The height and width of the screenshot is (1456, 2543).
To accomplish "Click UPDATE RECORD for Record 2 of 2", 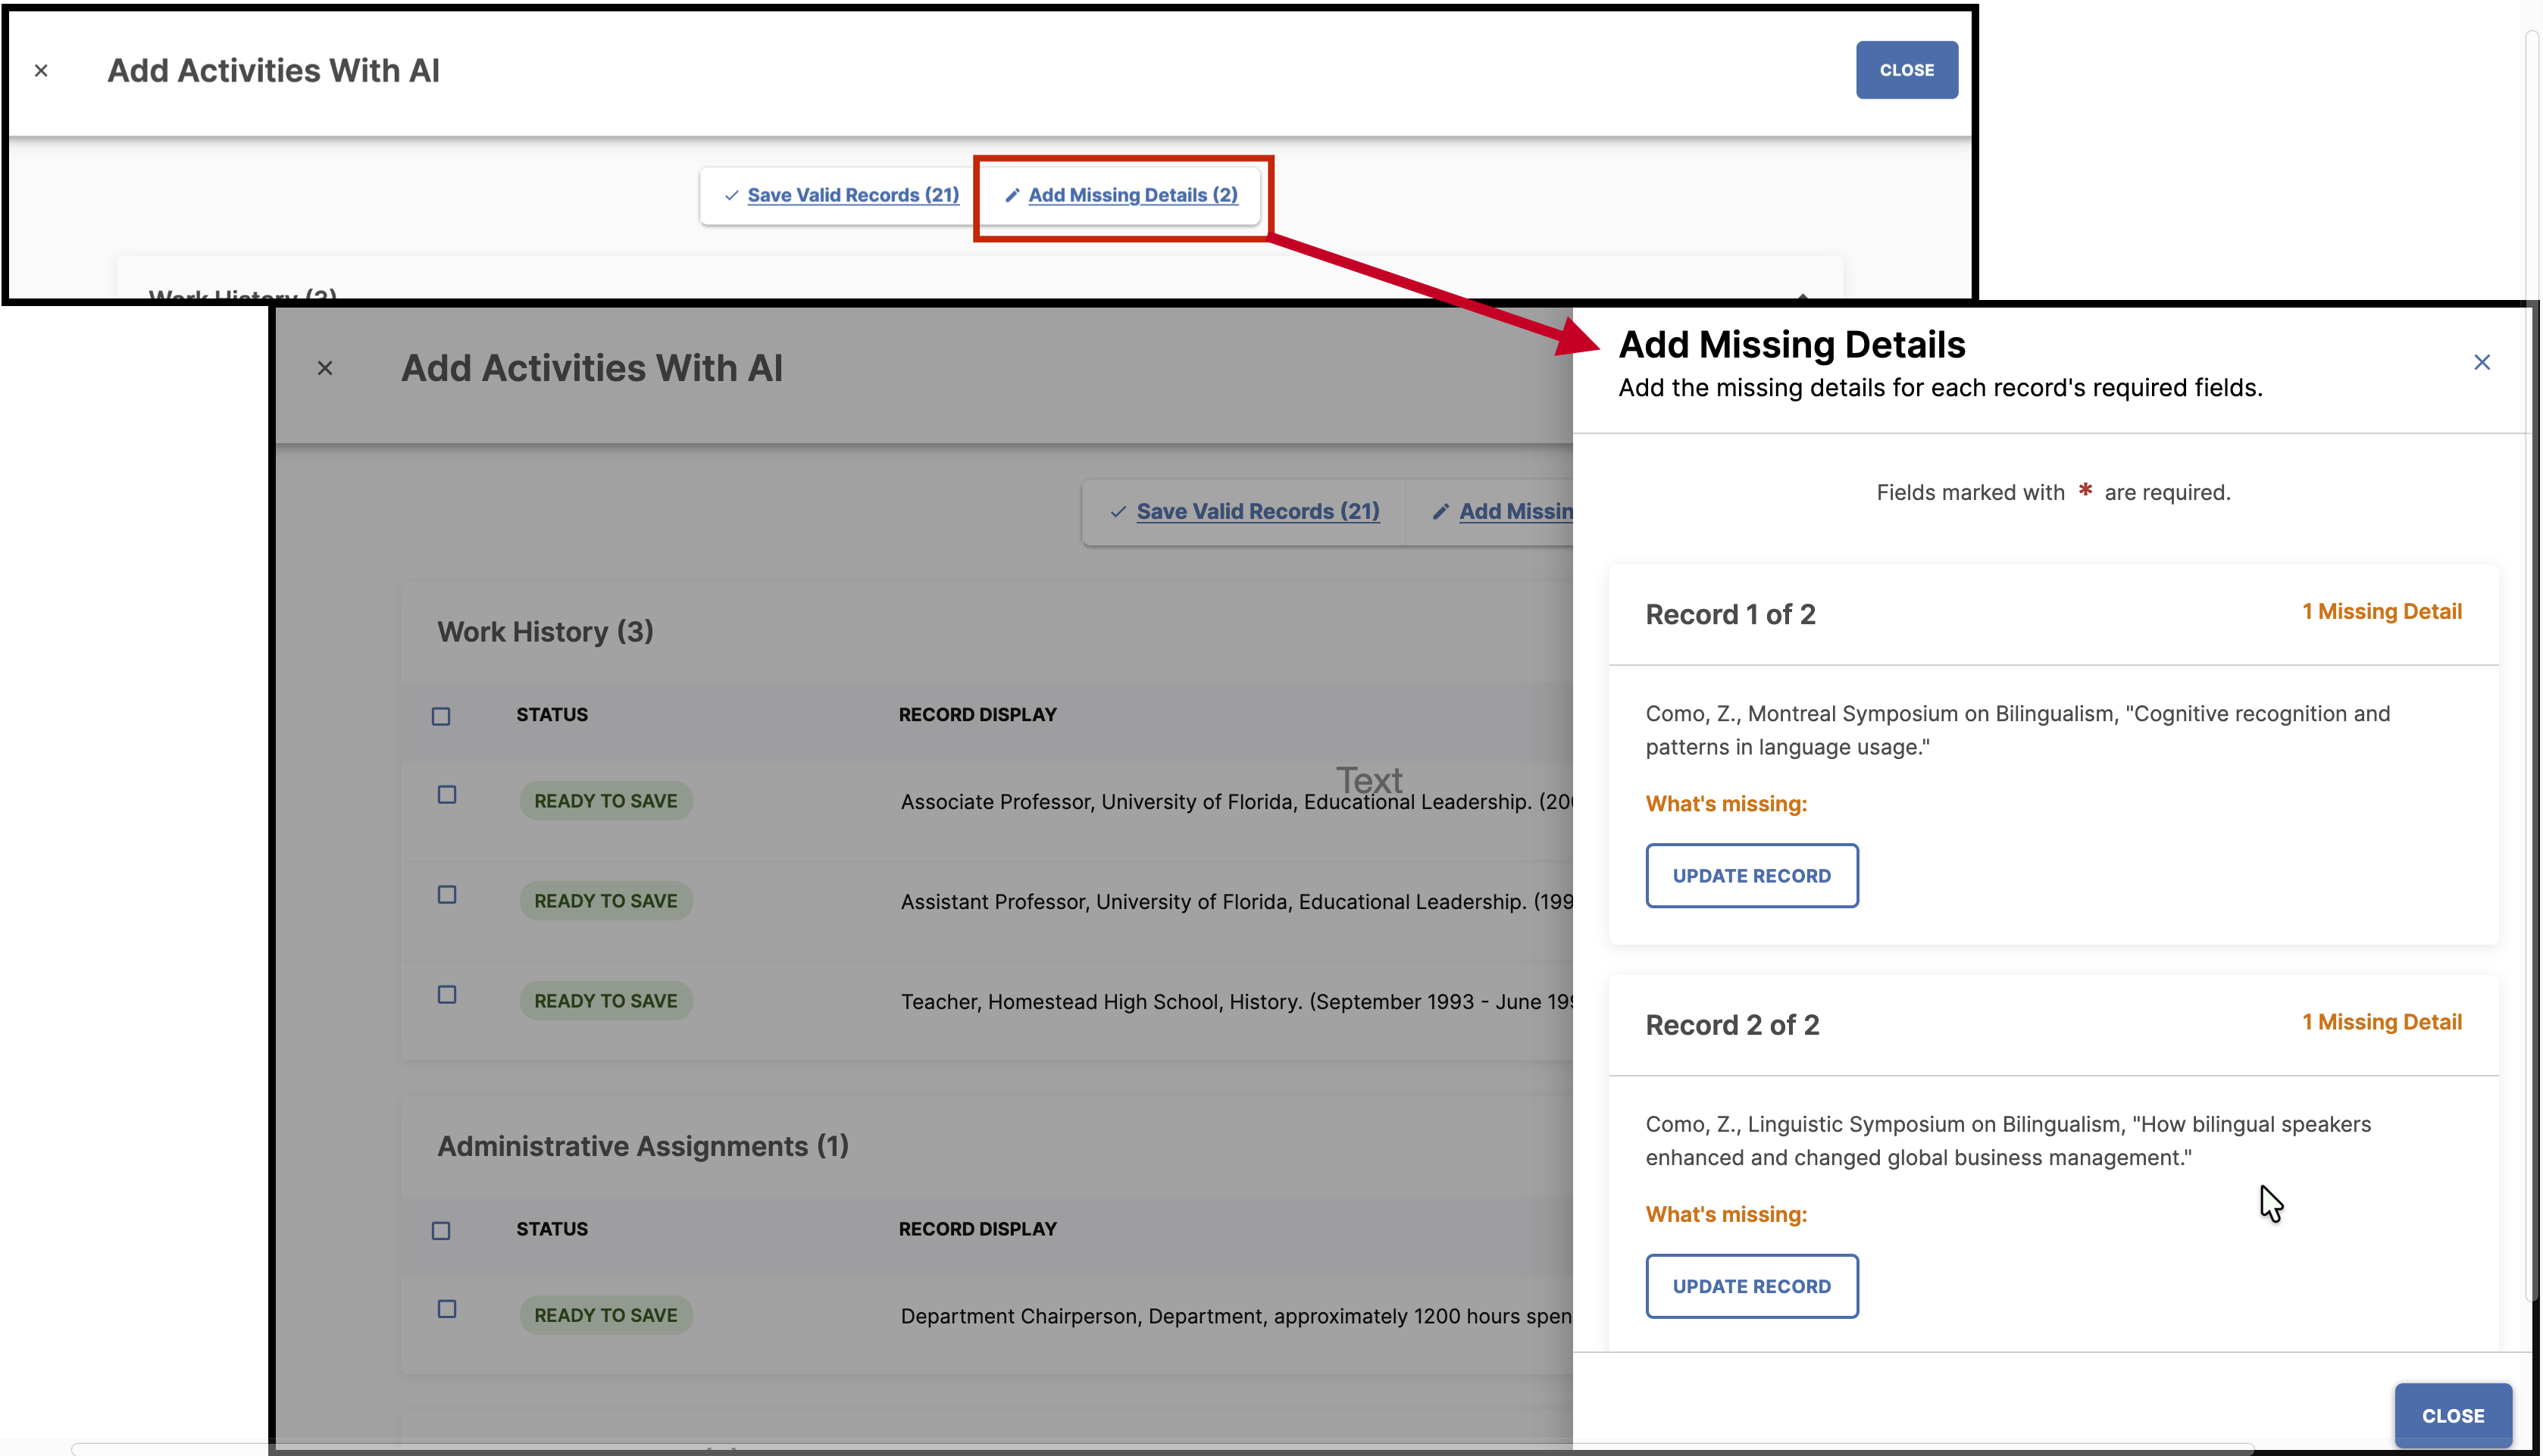I will 1751,1286.
